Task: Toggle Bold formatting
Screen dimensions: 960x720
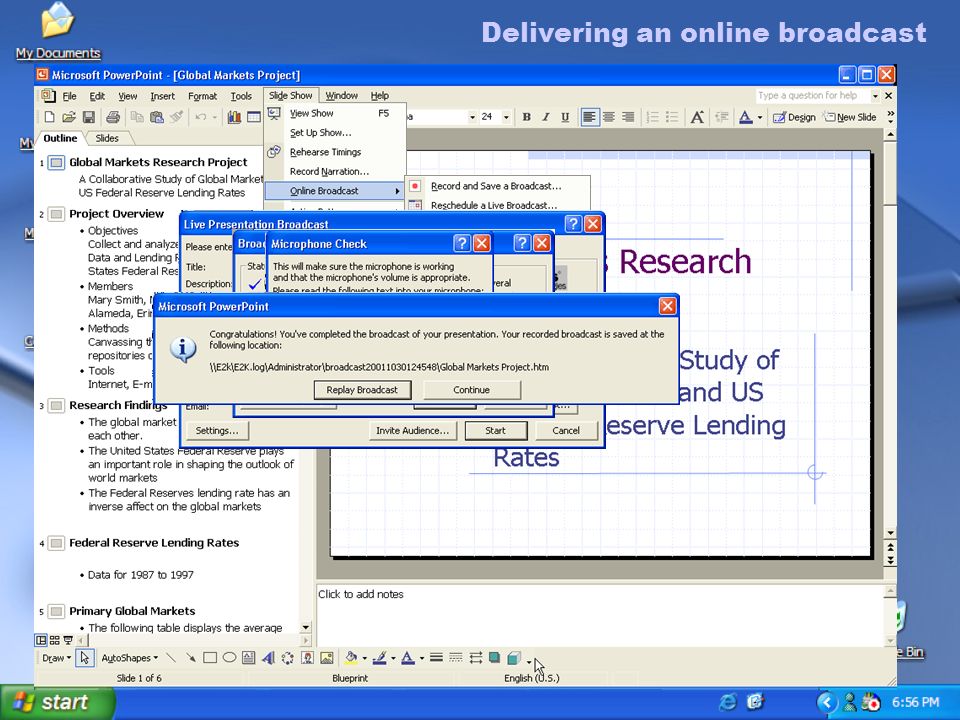Action: tap(527, 117)
